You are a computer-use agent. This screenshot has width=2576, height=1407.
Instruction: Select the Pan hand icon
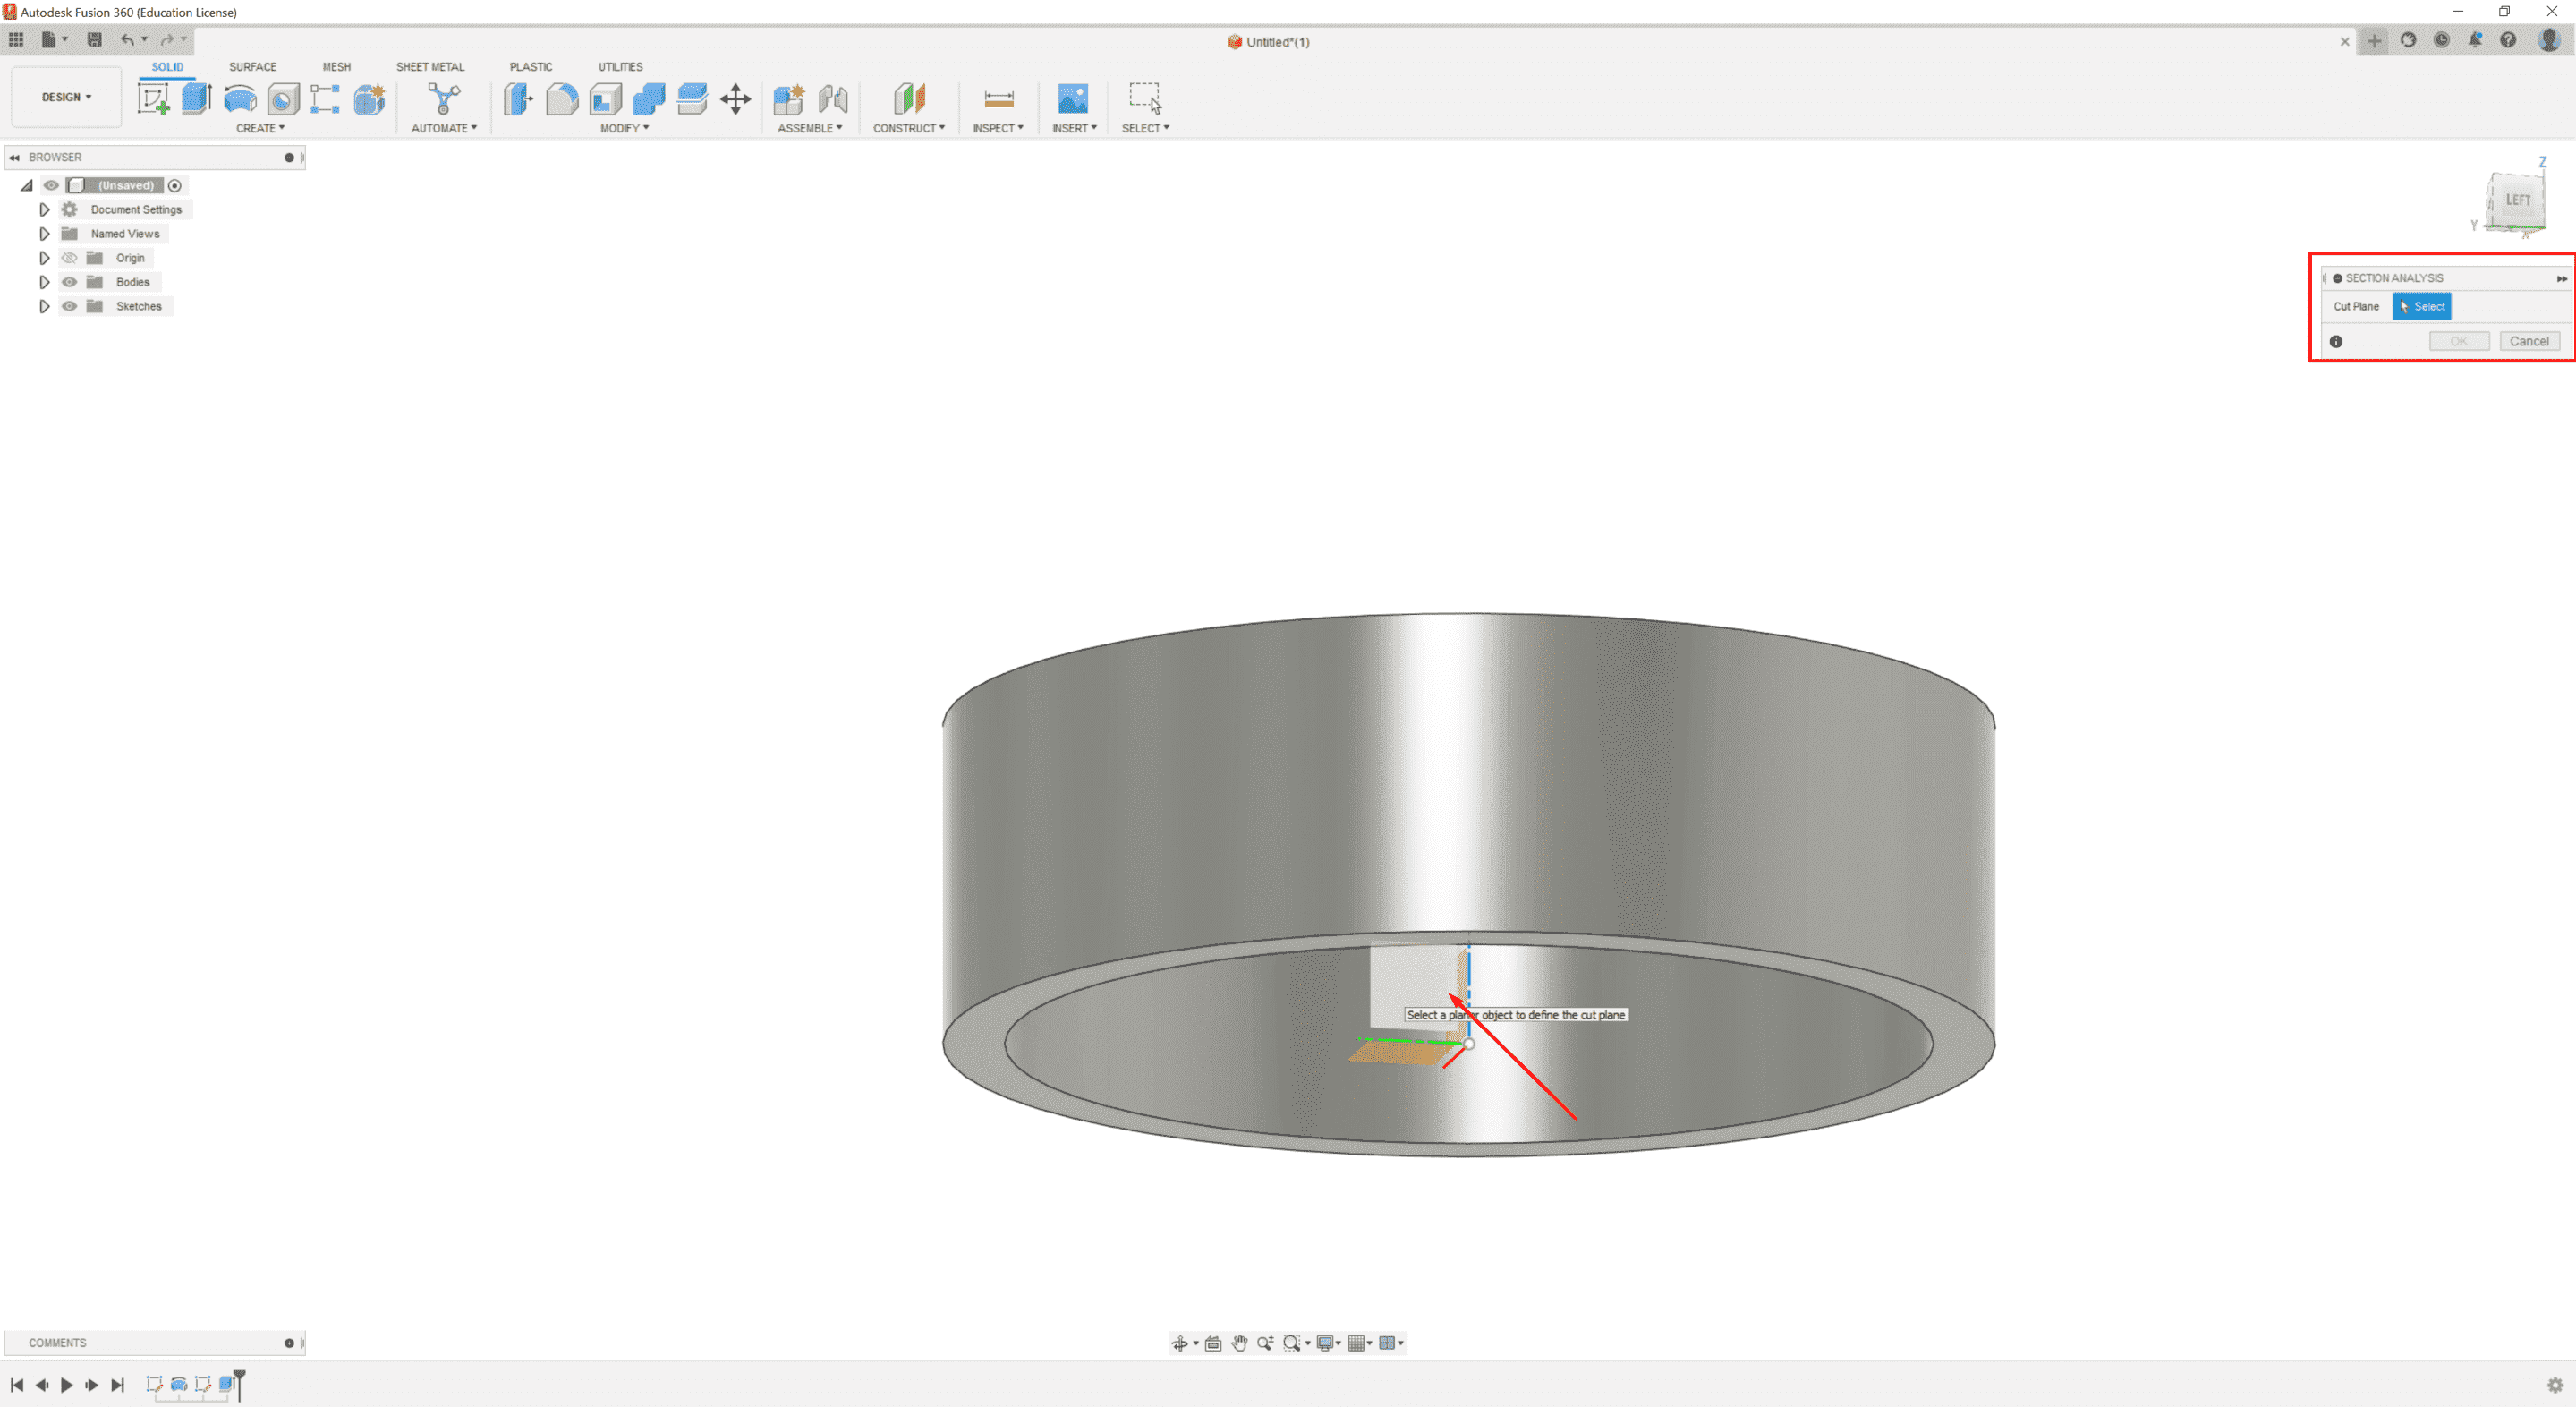(1239, 1343)
